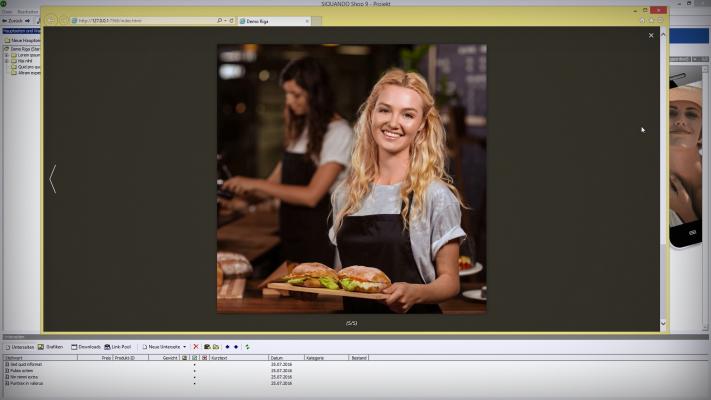Open browser favorites star icon
The width and height of the screenshot is (711, 400).
pos(650,19)
